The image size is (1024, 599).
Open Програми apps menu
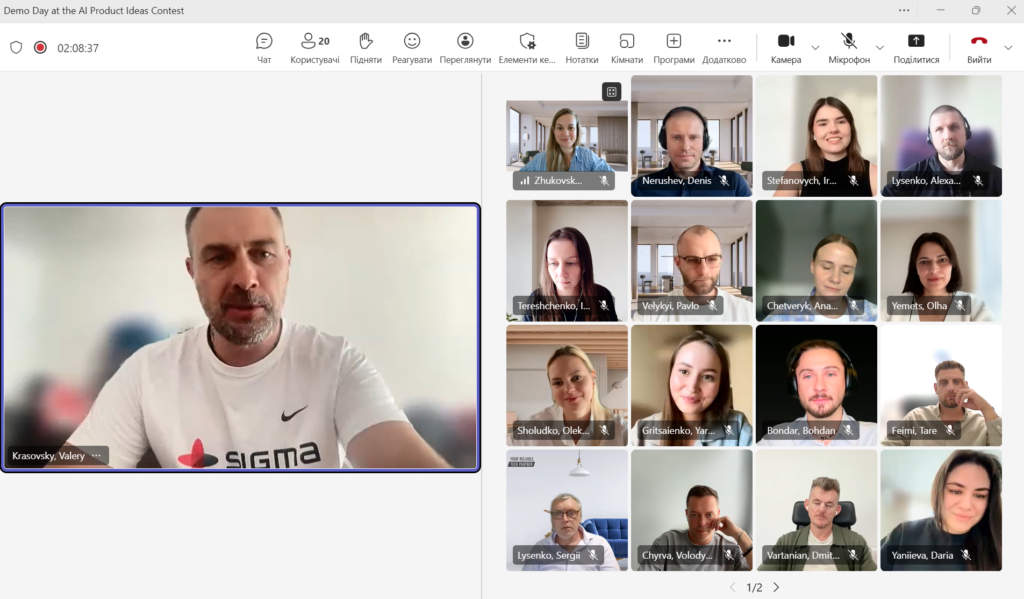click(673, 48)
